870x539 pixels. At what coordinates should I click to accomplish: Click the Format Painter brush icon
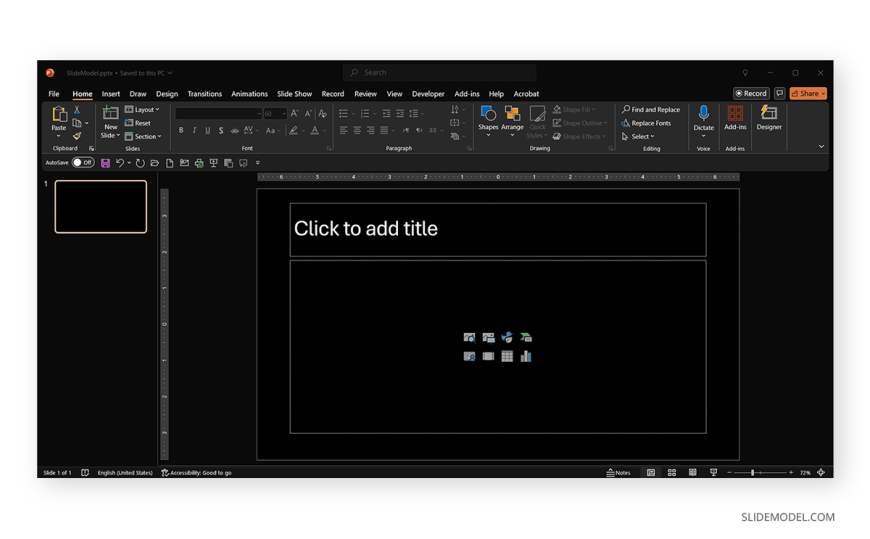coord(77,135)
